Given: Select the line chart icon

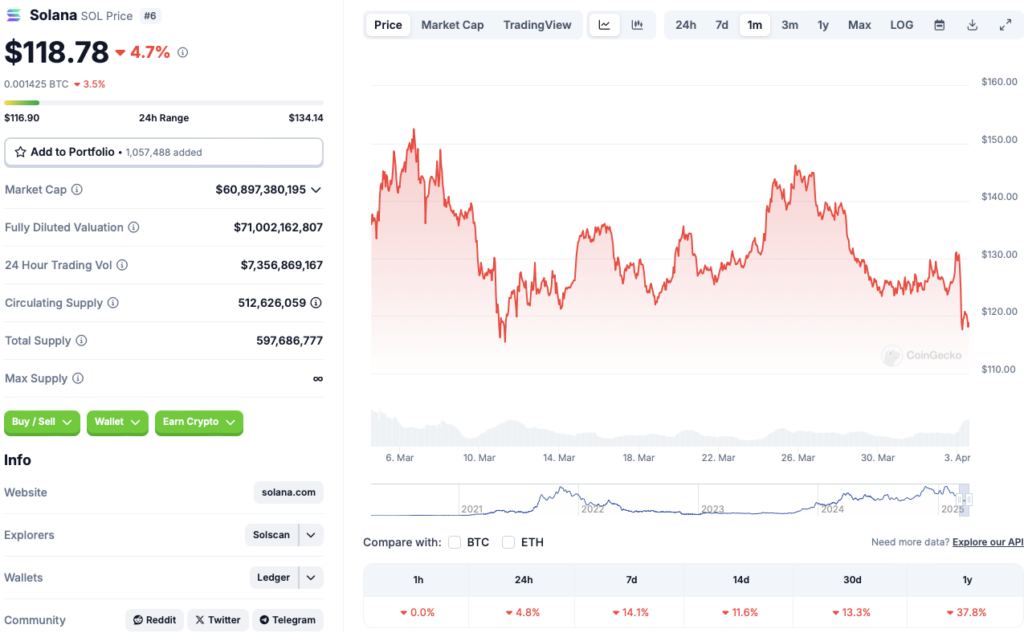Looking at the screenshot, I should point(604,24).
